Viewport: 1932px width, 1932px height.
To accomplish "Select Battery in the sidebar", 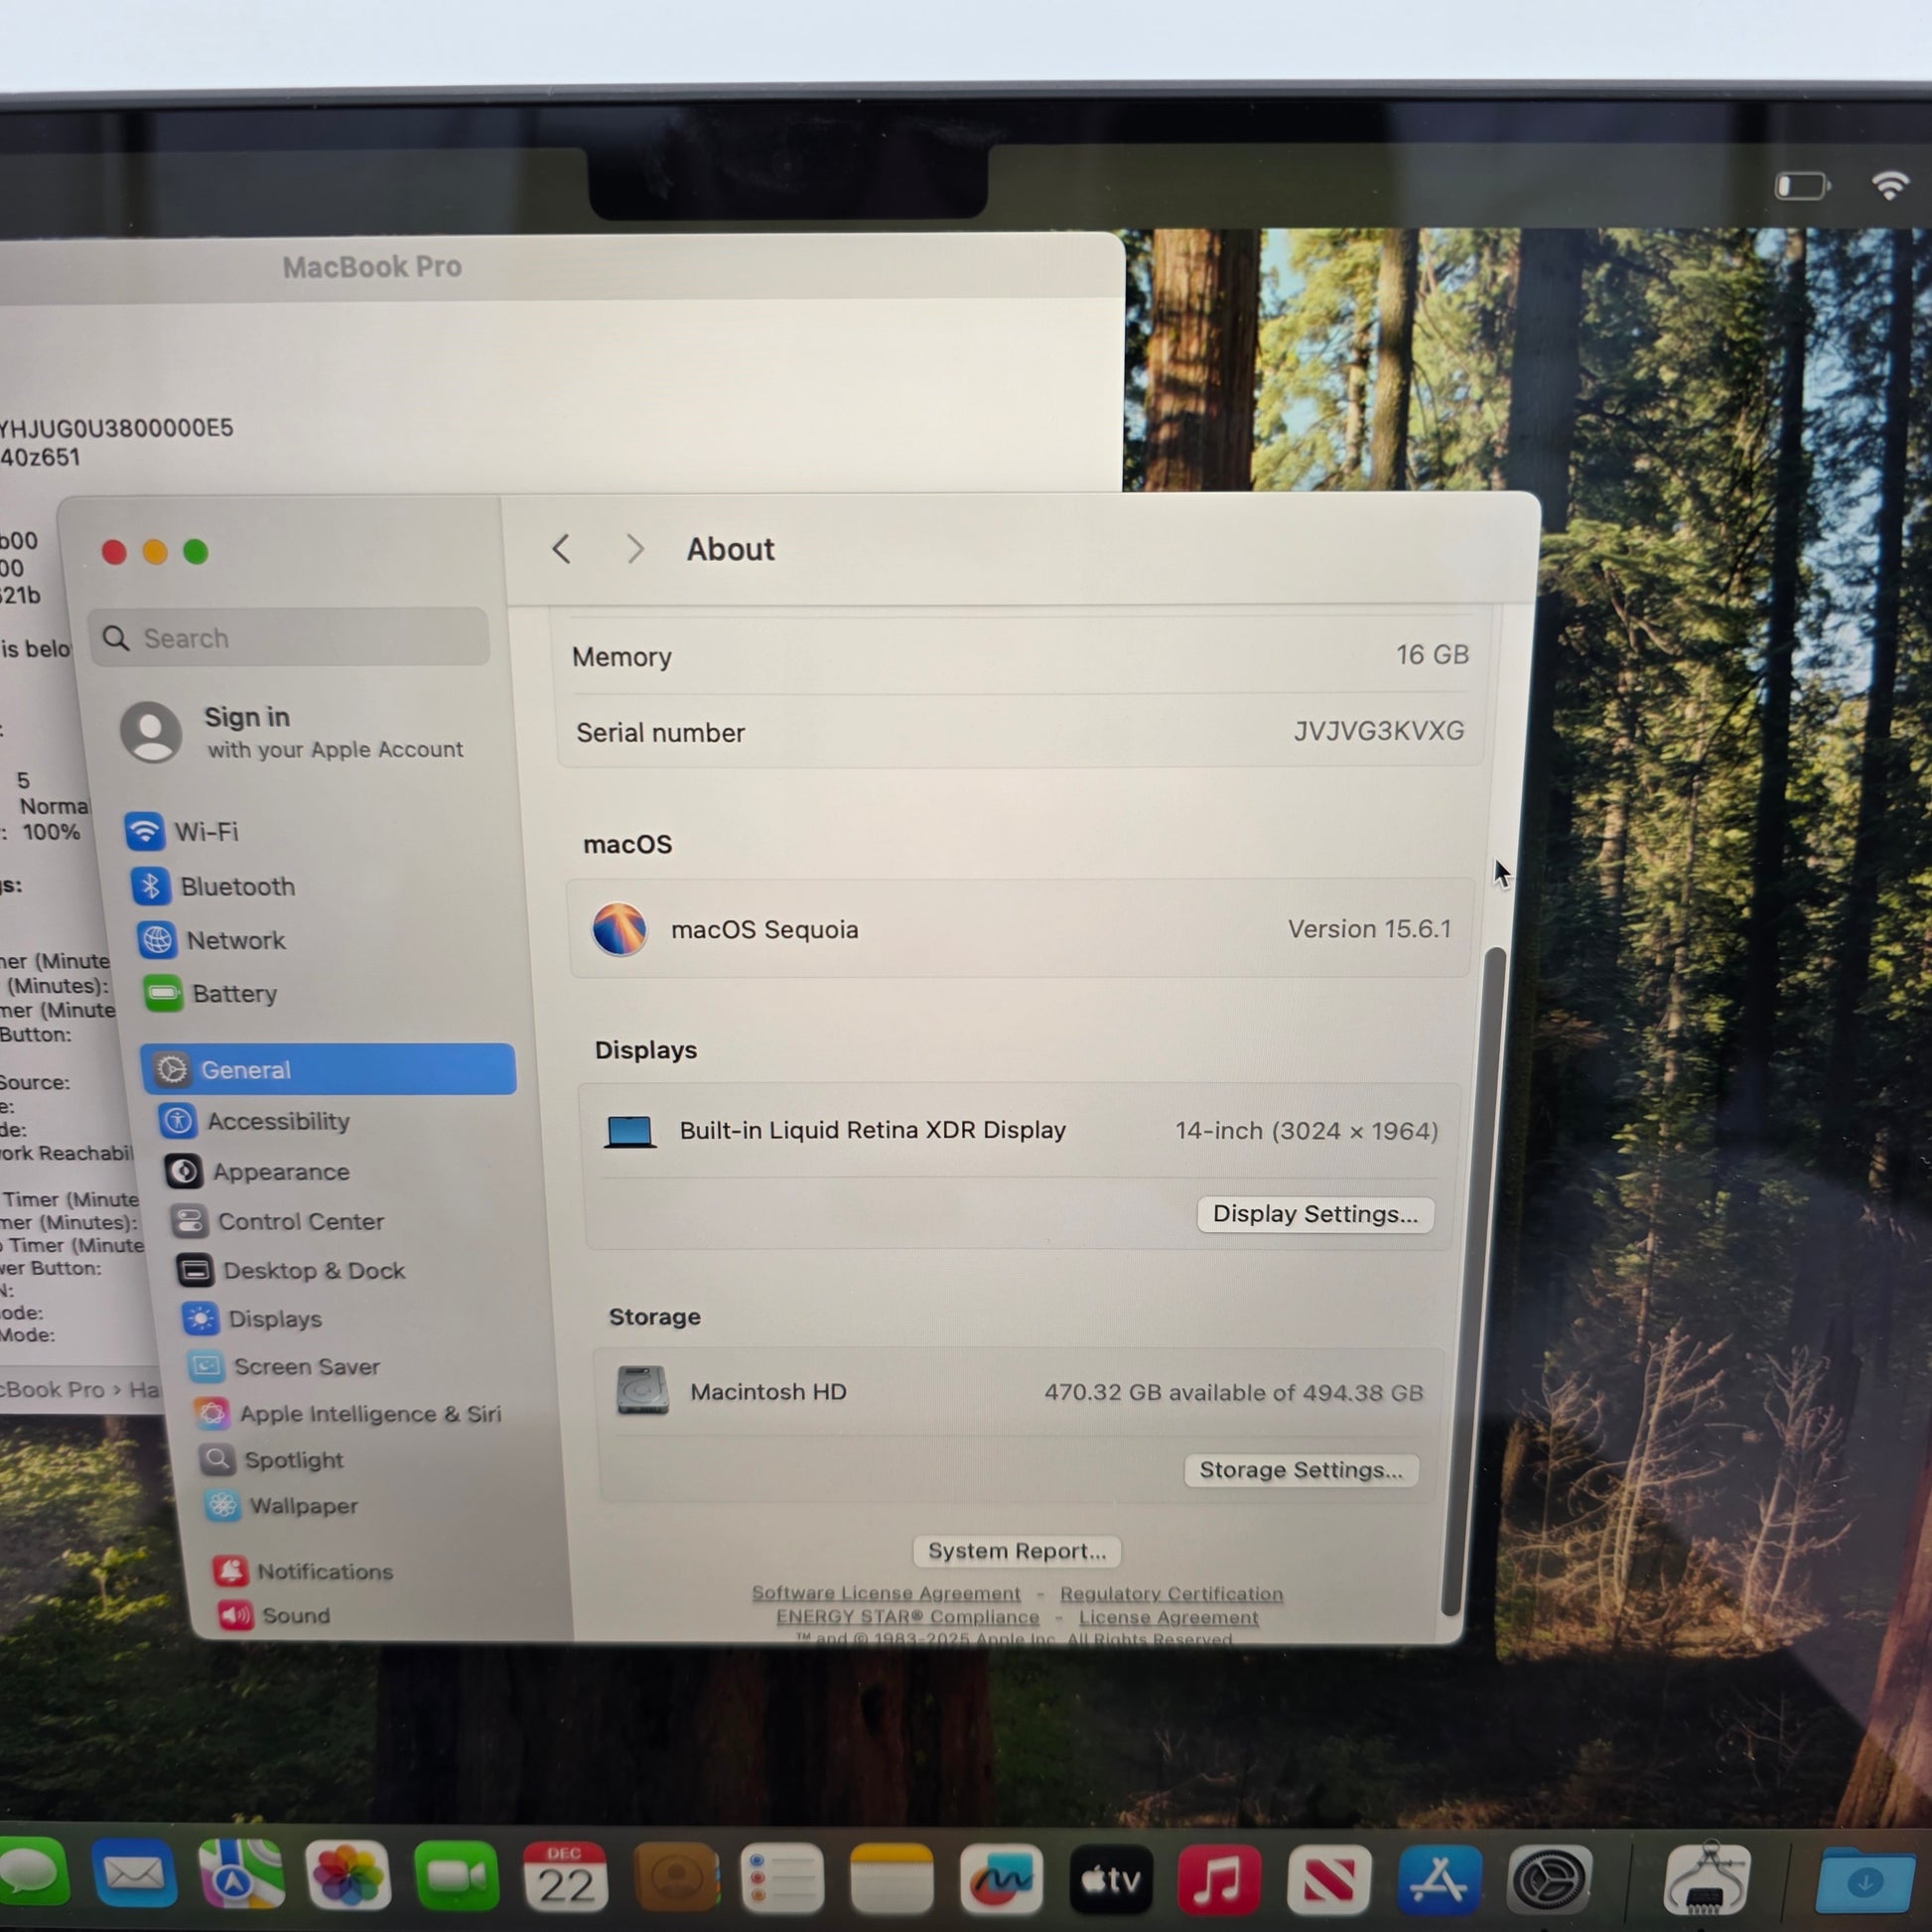I will pos(234,994).
